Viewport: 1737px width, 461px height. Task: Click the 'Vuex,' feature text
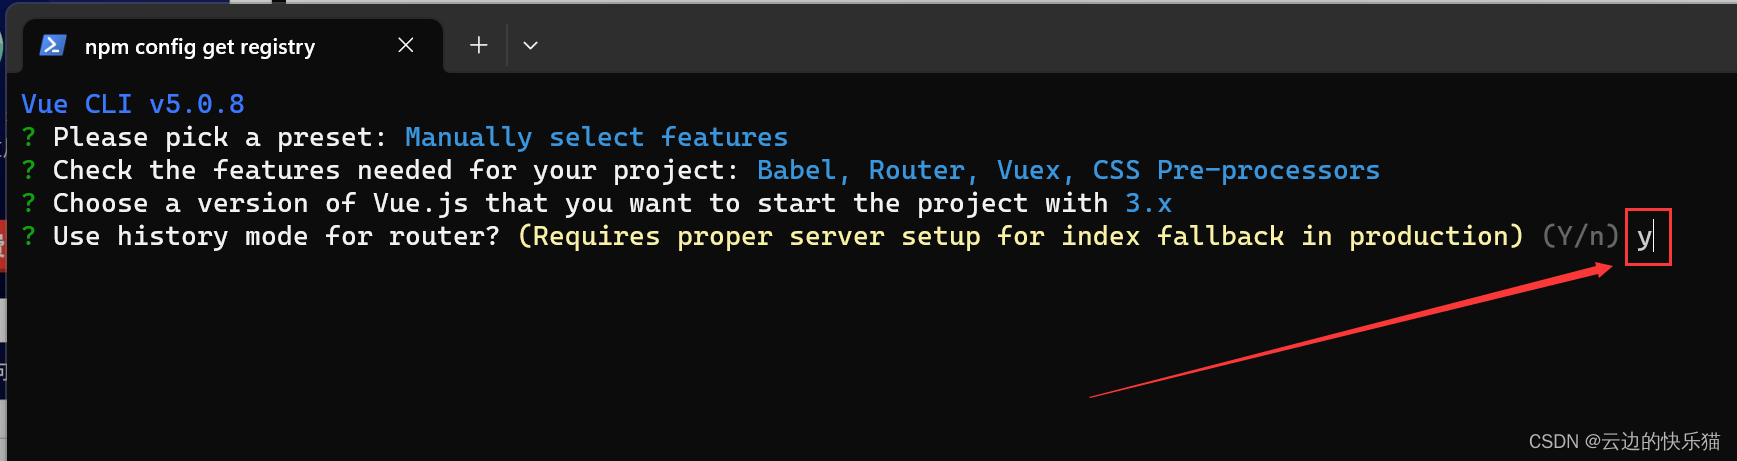click(1036, 170)
